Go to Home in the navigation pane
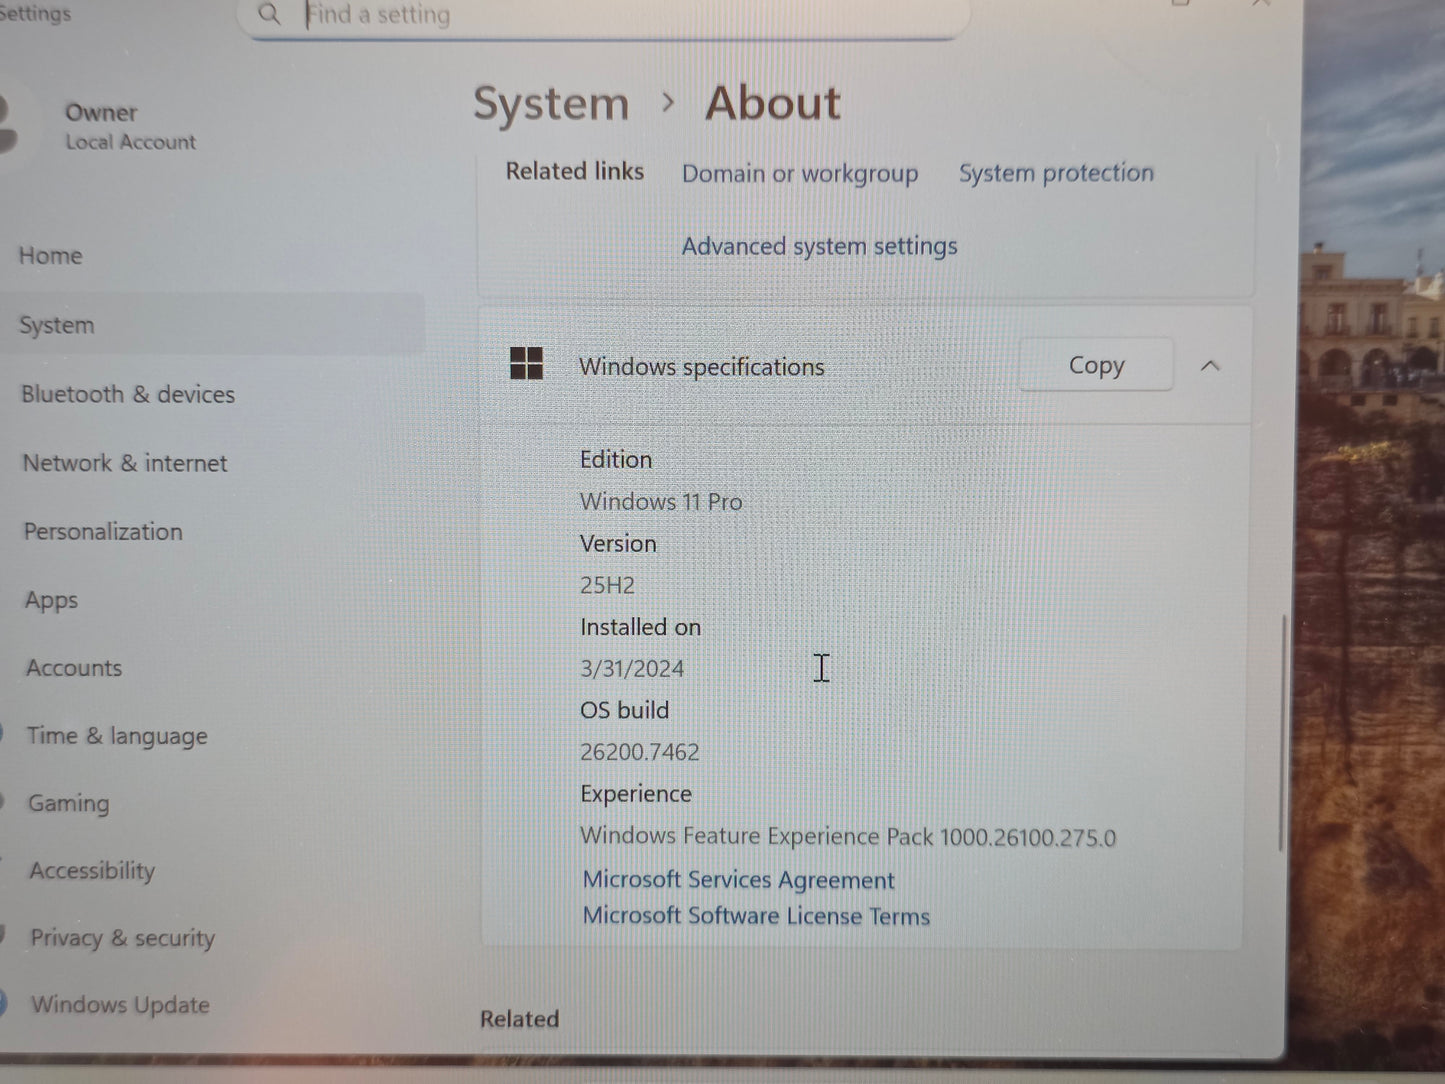The width and height of the screenshot is (1445, 1084). tap(50, 256)
